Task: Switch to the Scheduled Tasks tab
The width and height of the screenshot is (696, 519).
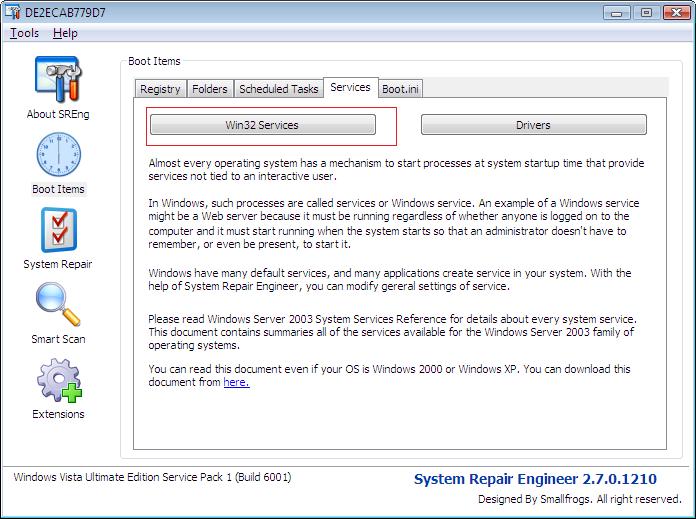Action: pos(279,89)
